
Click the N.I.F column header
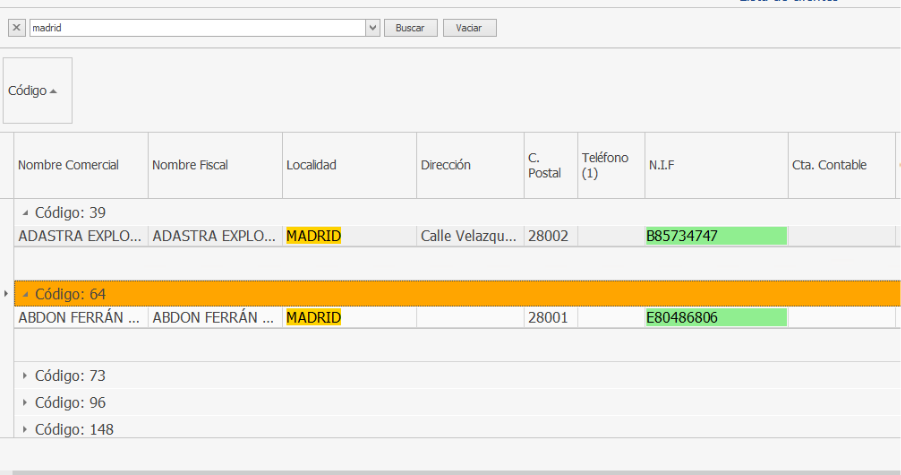[661, 165]
